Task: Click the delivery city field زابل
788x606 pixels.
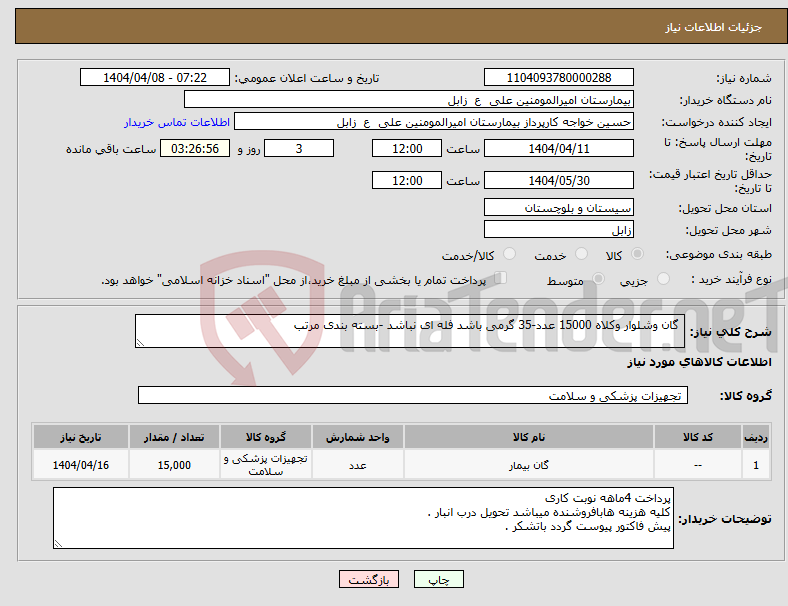Action: pyautogui.click(x=559, y=229)
